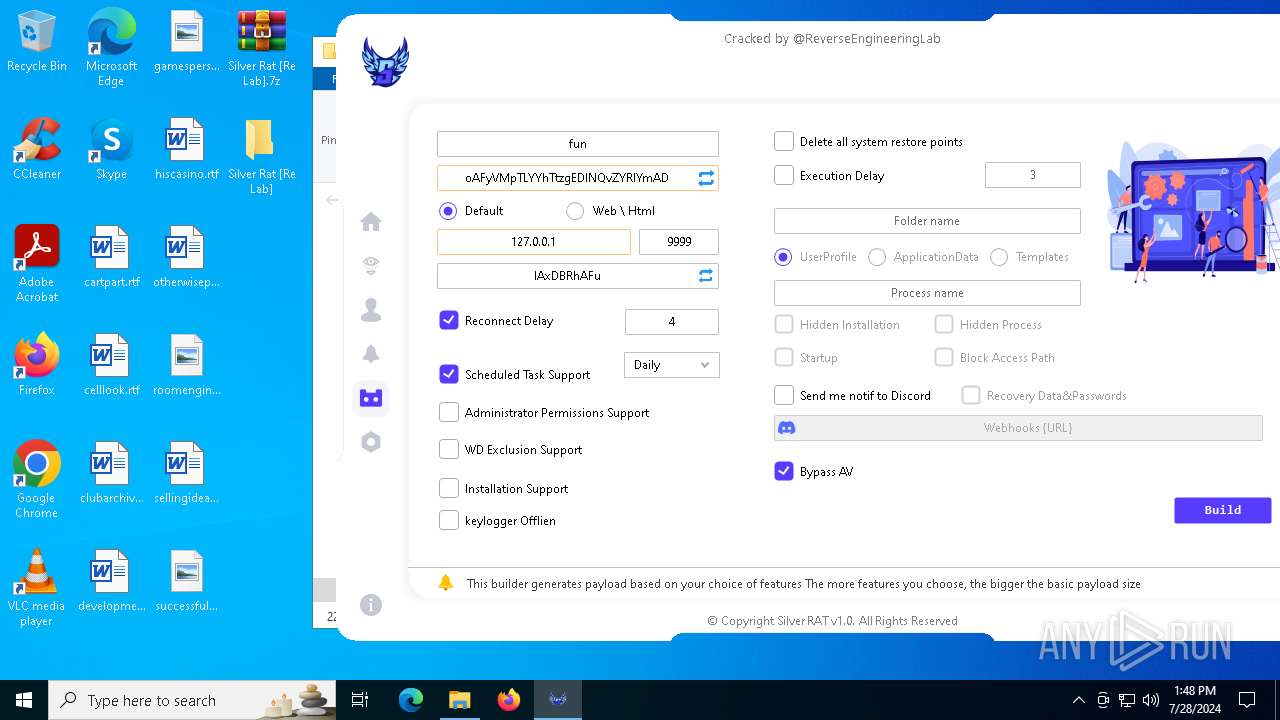Open Silver Rat [Re Lab] desktop folder
The image size is (1280, 720).
(x=261, y=156)
